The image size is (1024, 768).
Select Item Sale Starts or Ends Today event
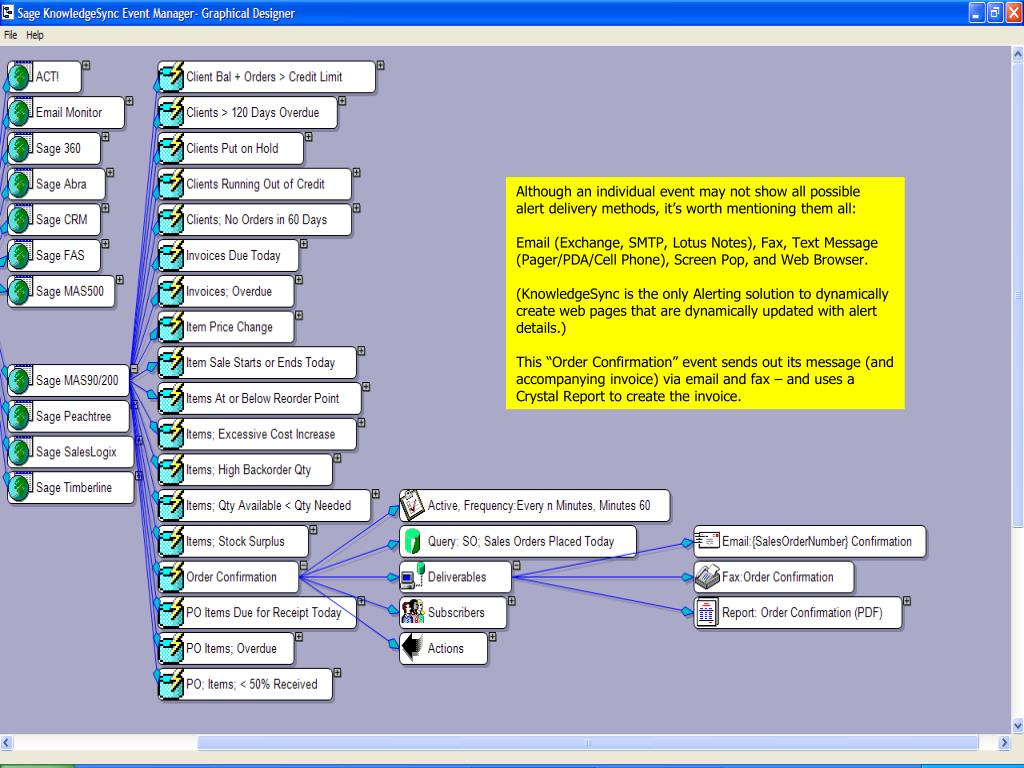click(x=257, y=362)
